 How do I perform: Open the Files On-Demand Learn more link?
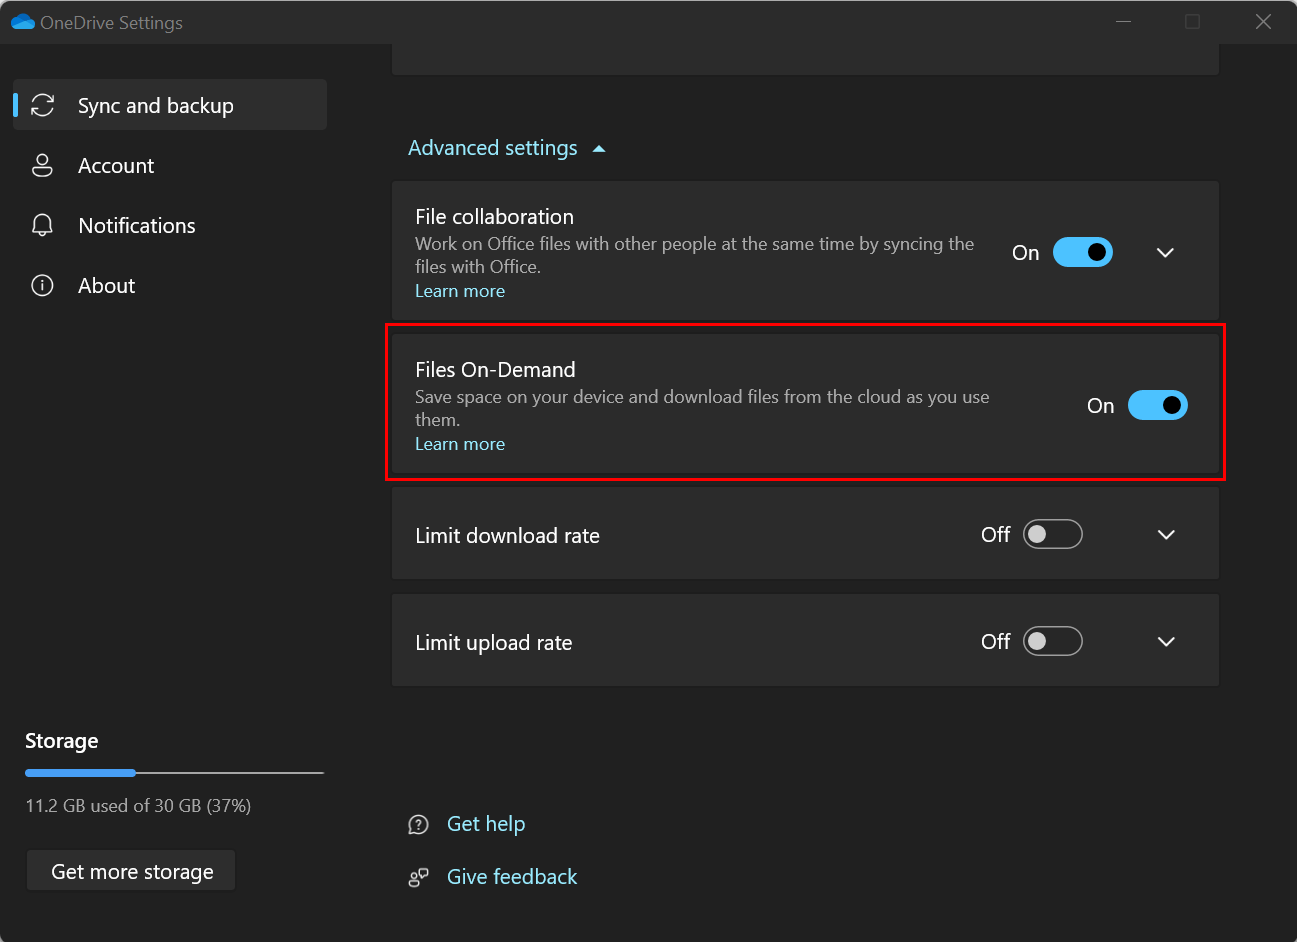coord(460,443)
